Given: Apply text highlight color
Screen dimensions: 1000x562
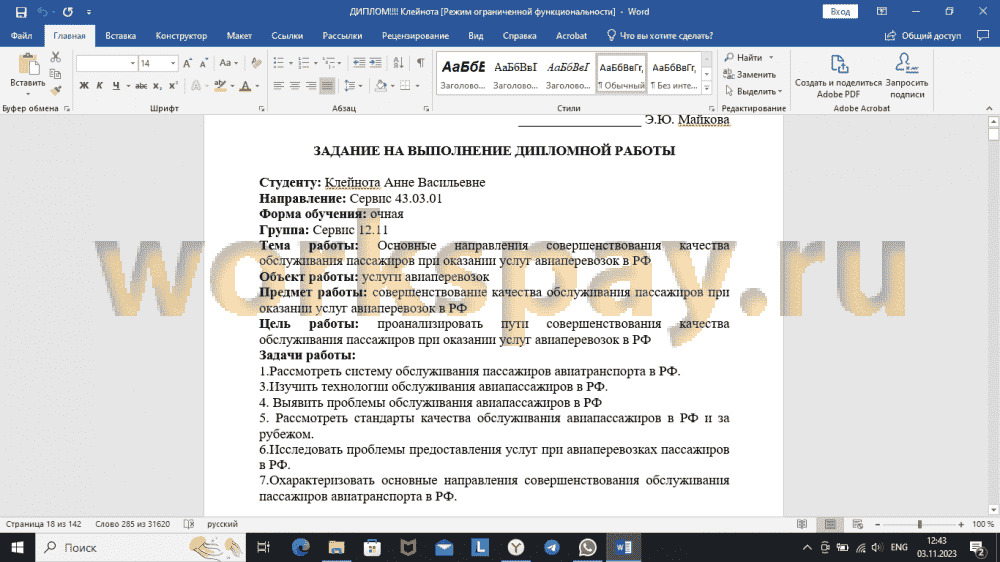Looking at the screenshot, I should [x=220, y=85].
